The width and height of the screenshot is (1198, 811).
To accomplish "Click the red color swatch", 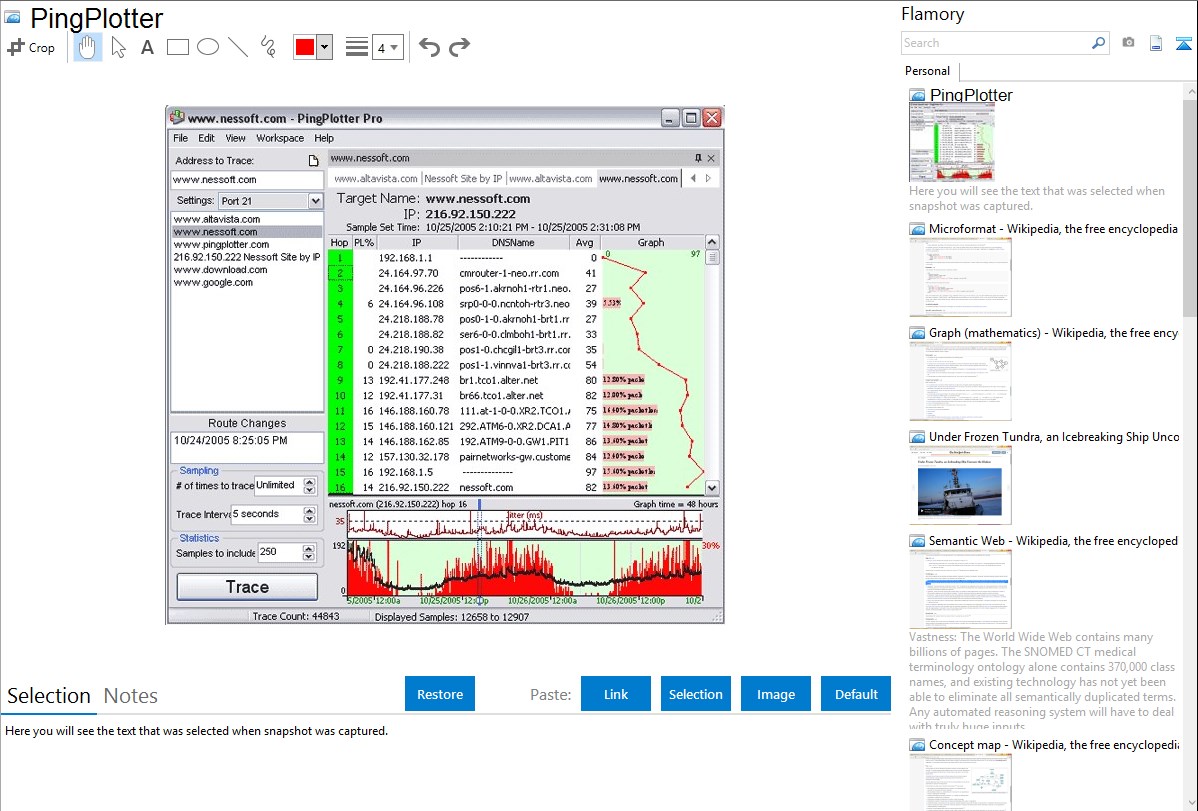I will click(305, 47).
